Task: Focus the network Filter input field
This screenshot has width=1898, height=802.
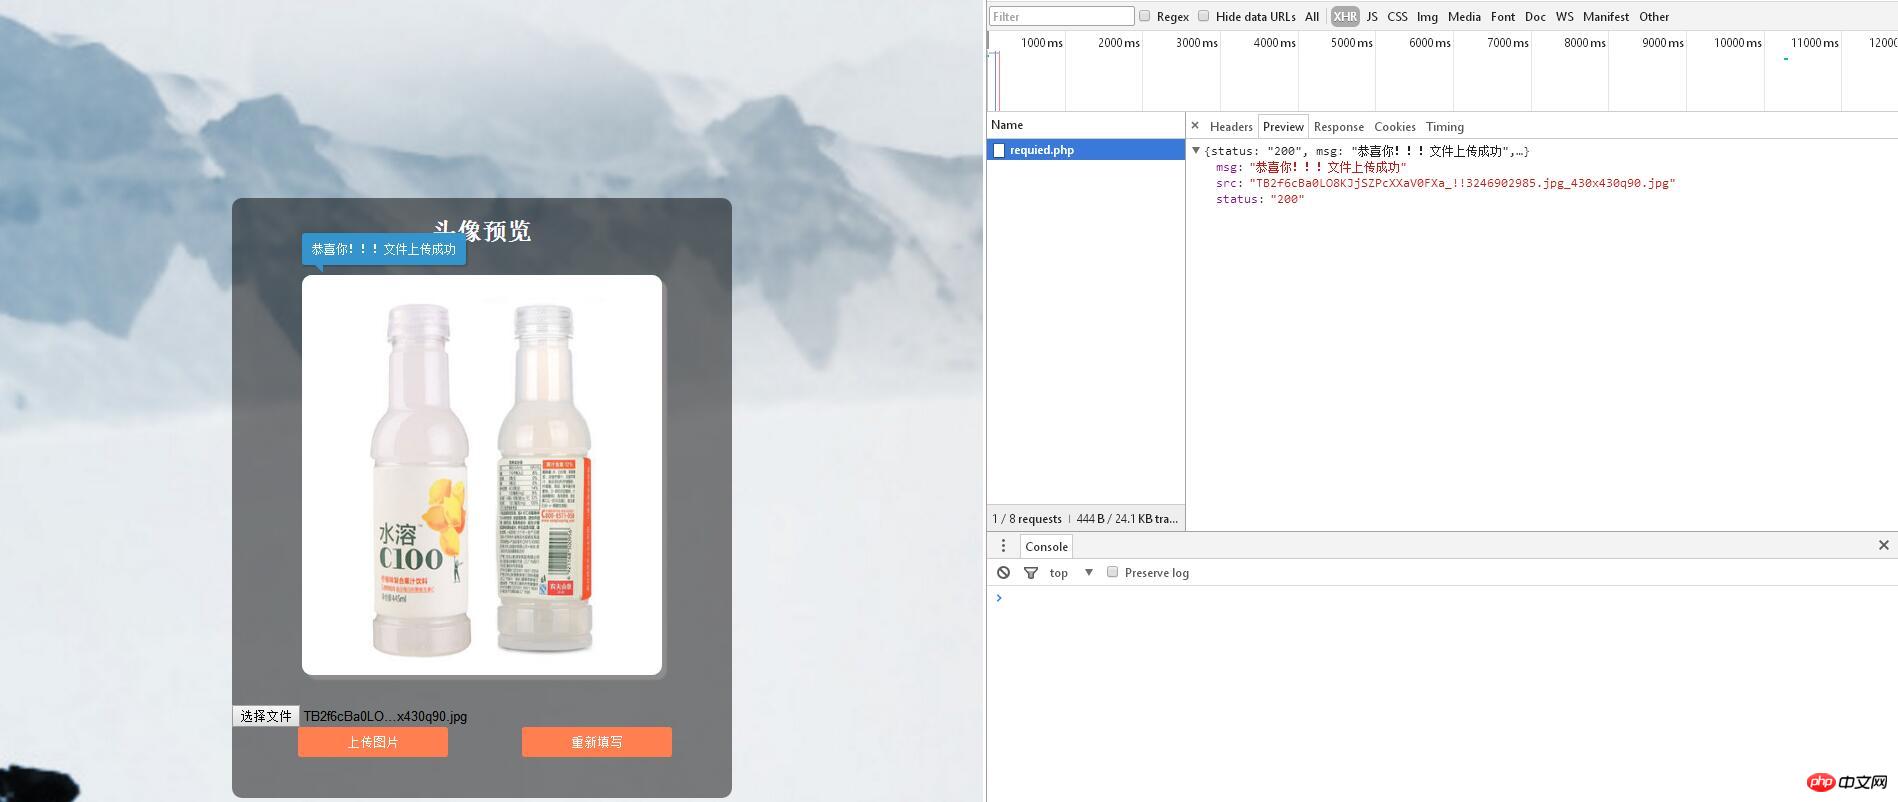Action: 1061,16
